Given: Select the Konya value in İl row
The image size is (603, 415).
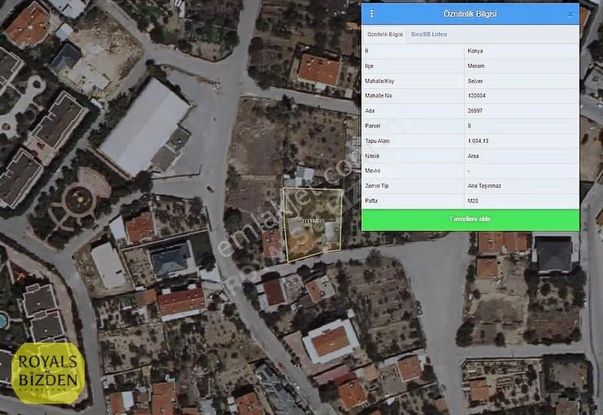Looking at the screenshot, I should (476, 50).
